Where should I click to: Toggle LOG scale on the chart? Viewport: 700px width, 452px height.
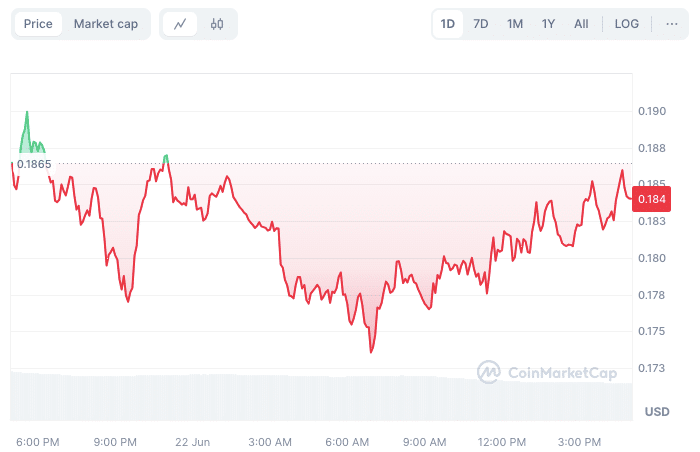[x=627, y=24]
